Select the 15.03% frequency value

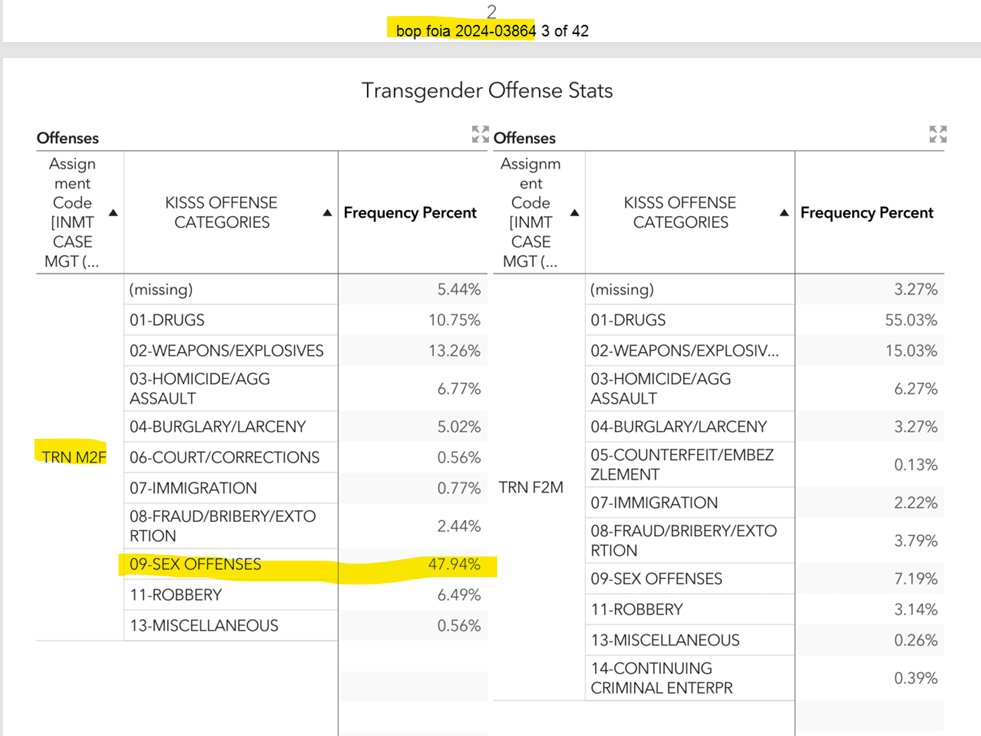[911, 351]
